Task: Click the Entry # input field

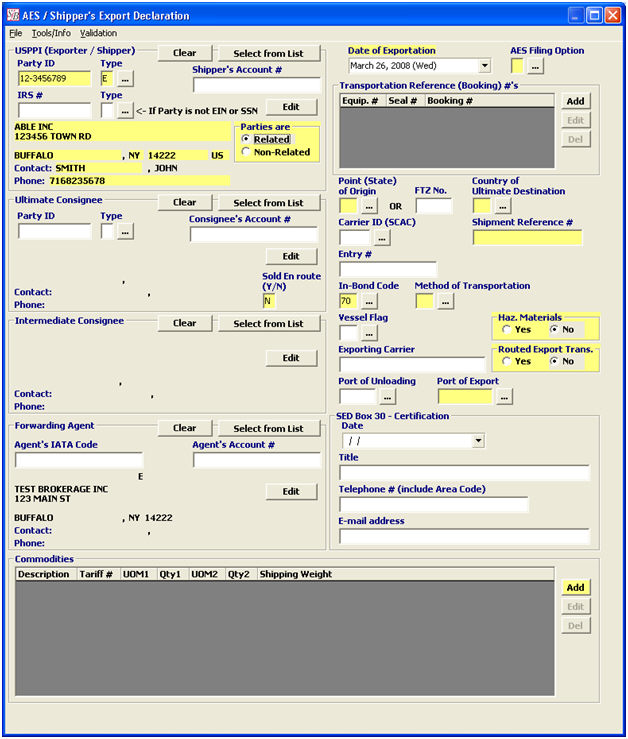Action: click(x=388, y=269)
